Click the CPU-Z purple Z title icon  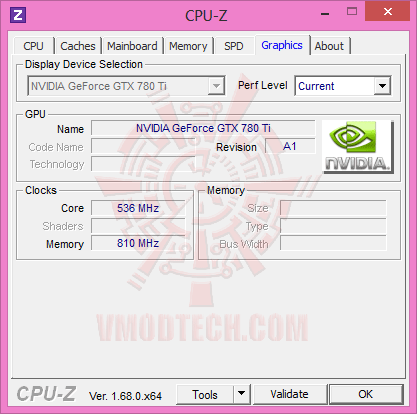(18, 15)
